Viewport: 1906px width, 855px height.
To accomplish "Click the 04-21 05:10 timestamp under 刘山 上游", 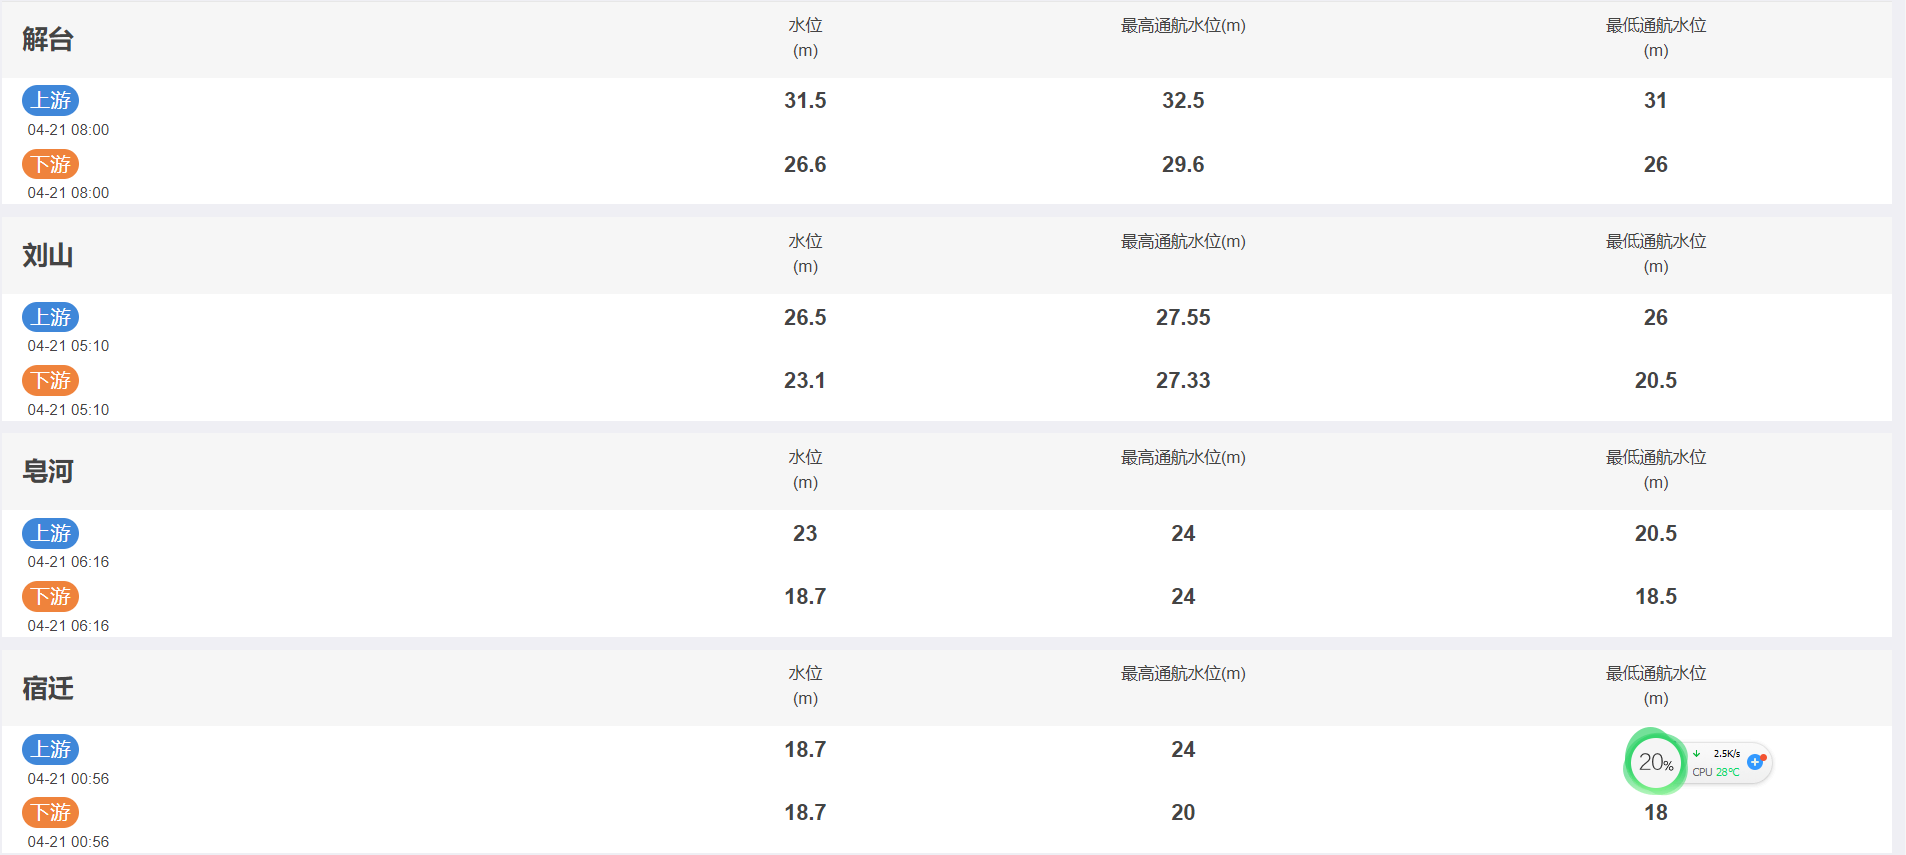I will (x=68, y=346).
